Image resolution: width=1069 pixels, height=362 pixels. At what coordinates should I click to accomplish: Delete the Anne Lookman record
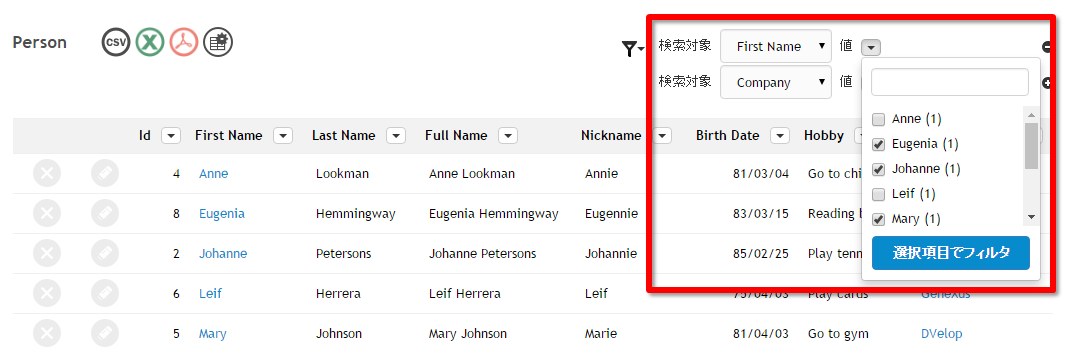click(47, 173)
